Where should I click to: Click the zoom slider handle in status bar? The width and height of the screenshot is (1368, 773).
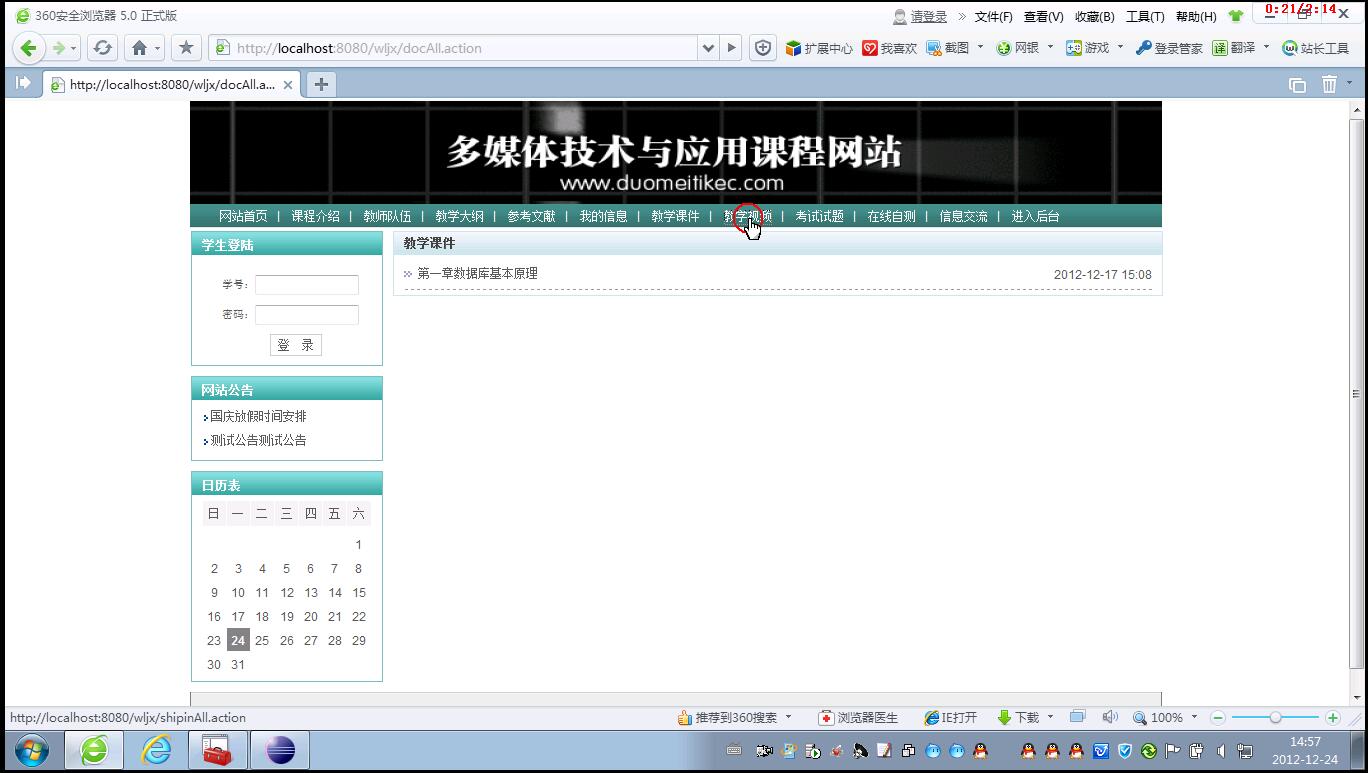(x=1275, y=717)
